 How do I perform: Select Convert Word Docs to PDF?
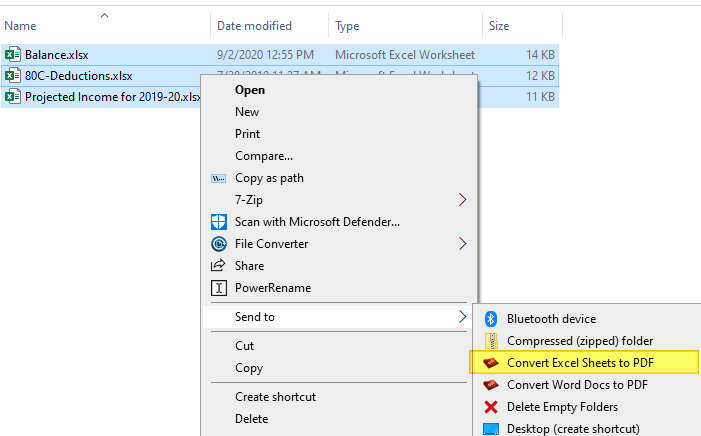577,385
